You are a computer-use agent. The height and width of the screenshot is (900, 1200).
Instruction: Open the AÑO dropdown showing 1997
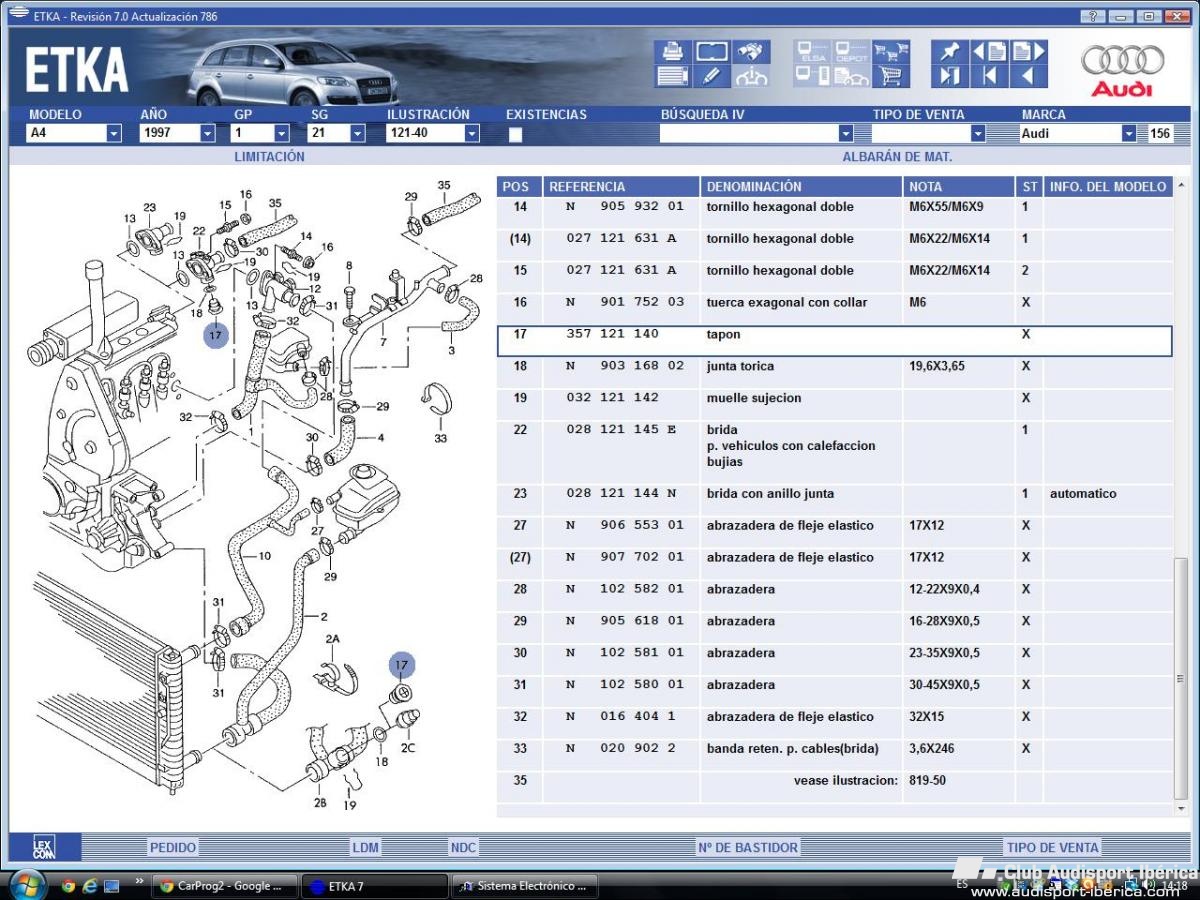click(207, 133)
